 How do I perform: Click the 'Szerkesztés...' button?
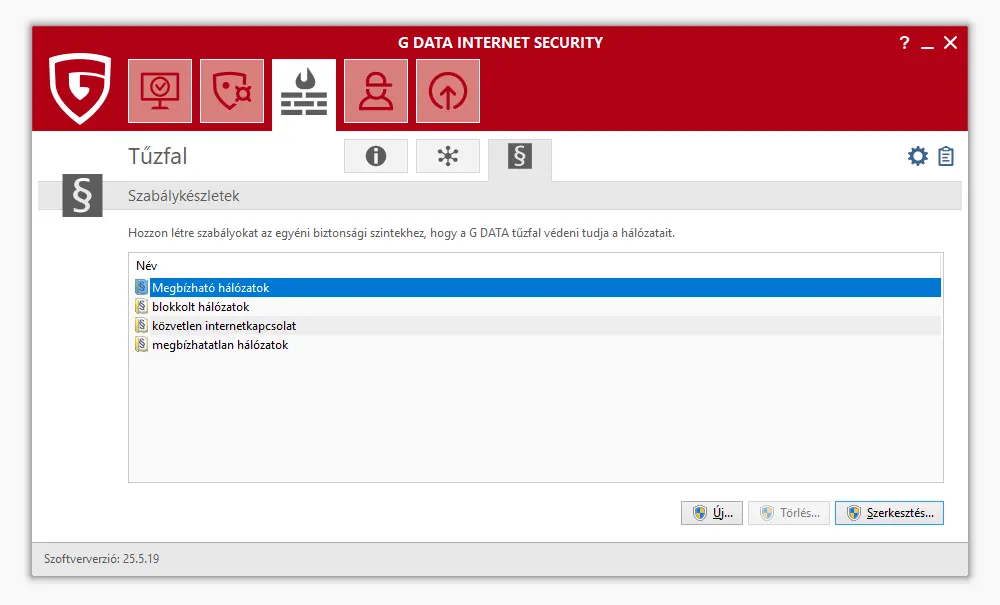tap(889, 513)
